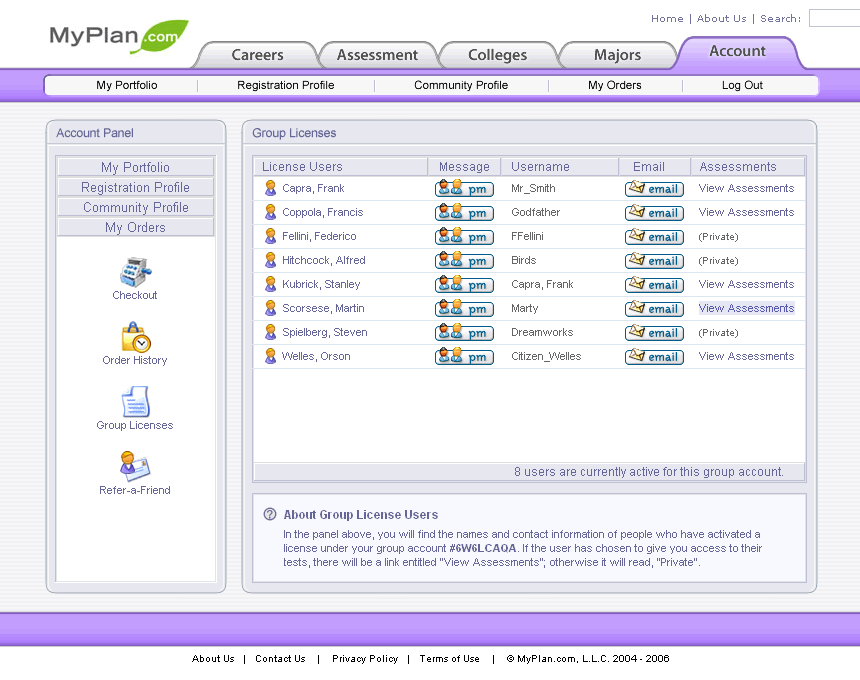Image resolution: width=860 pixels, height=680 pixels.
Task: Switch to the Colleges tab
Action: [497, 55]
